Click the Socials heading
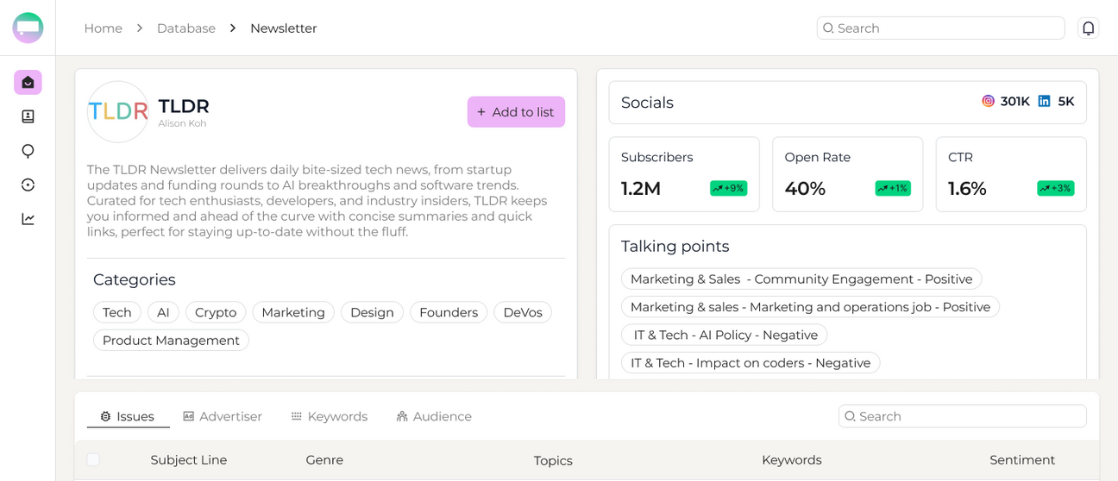Screen dimensions: 1118x481 click(647, 103)
